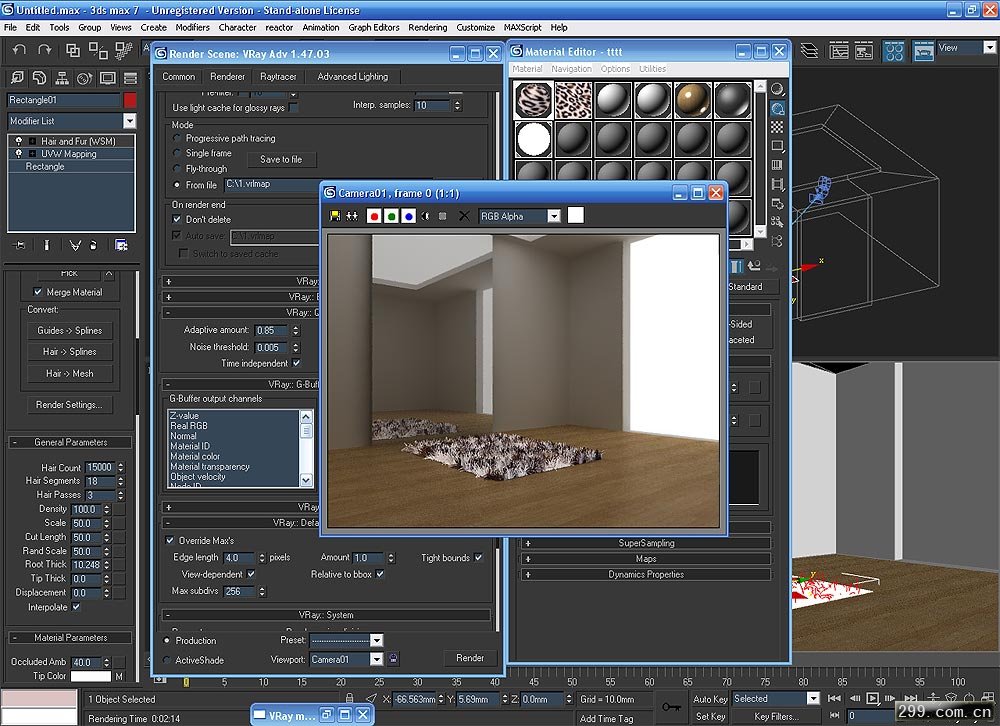Open the Viewport dropdown showing Camera01

(376, 660)
